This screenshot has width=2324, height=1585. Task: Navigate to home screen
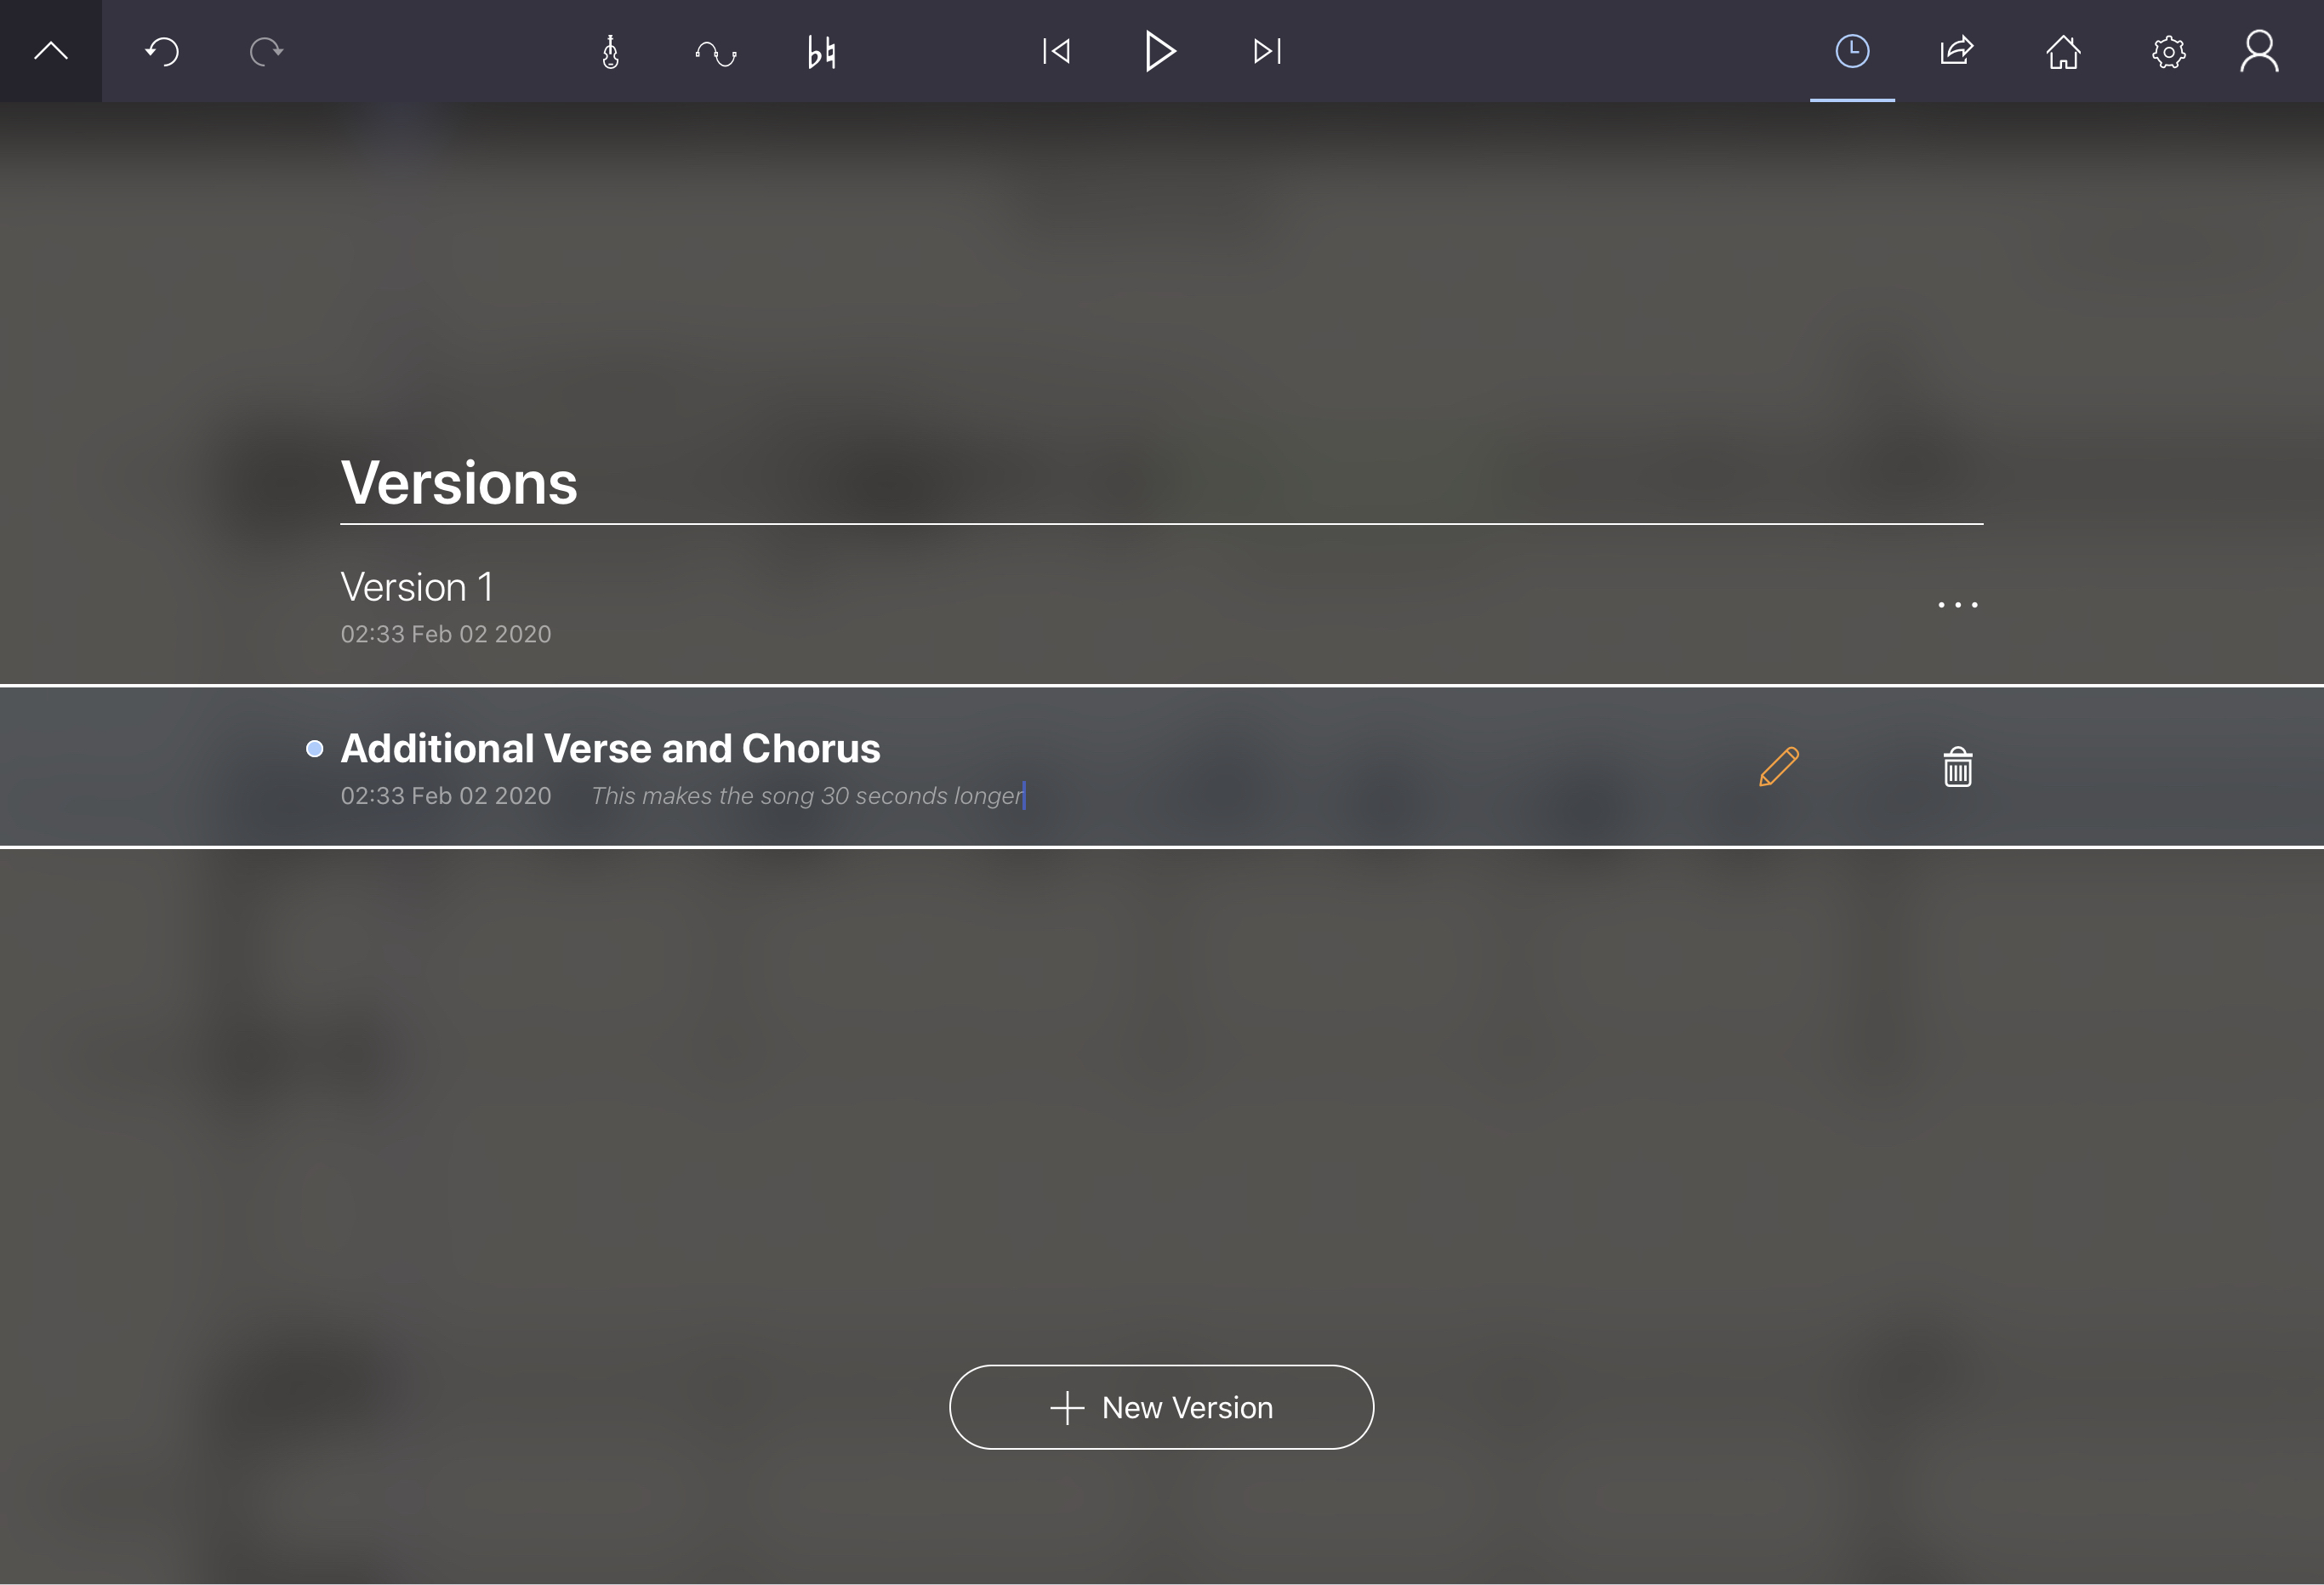pos(2063,49)
